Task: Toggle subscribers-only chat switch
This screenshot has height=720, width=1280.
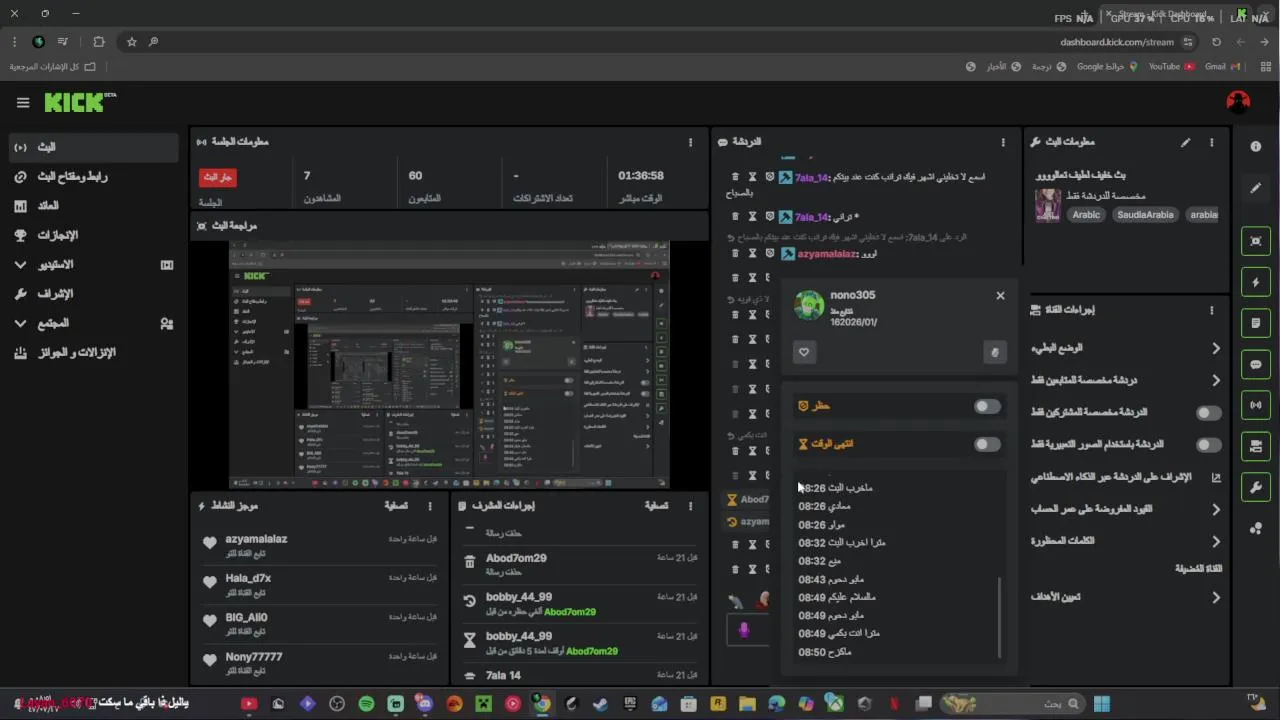Action: click(1209, 412)
